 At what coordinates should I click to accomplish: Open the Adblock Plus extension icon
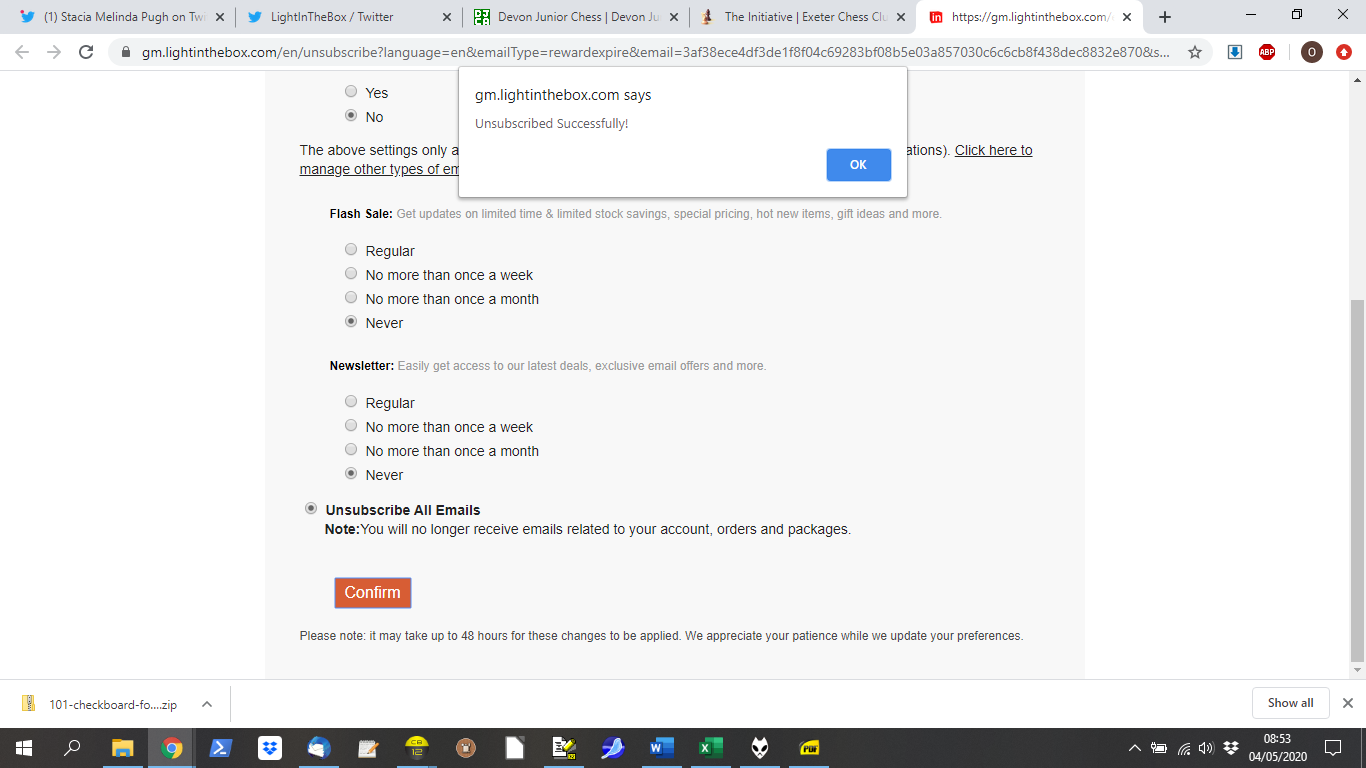click(1267, 52)
